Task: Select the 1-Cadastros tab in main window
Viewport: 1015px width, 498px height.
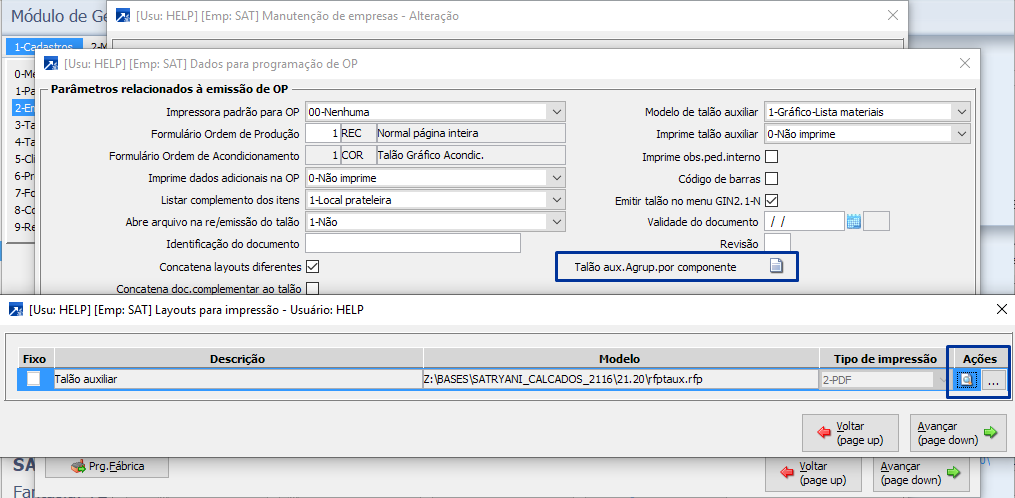Action: pyautogui.click(x=45, y=46)
